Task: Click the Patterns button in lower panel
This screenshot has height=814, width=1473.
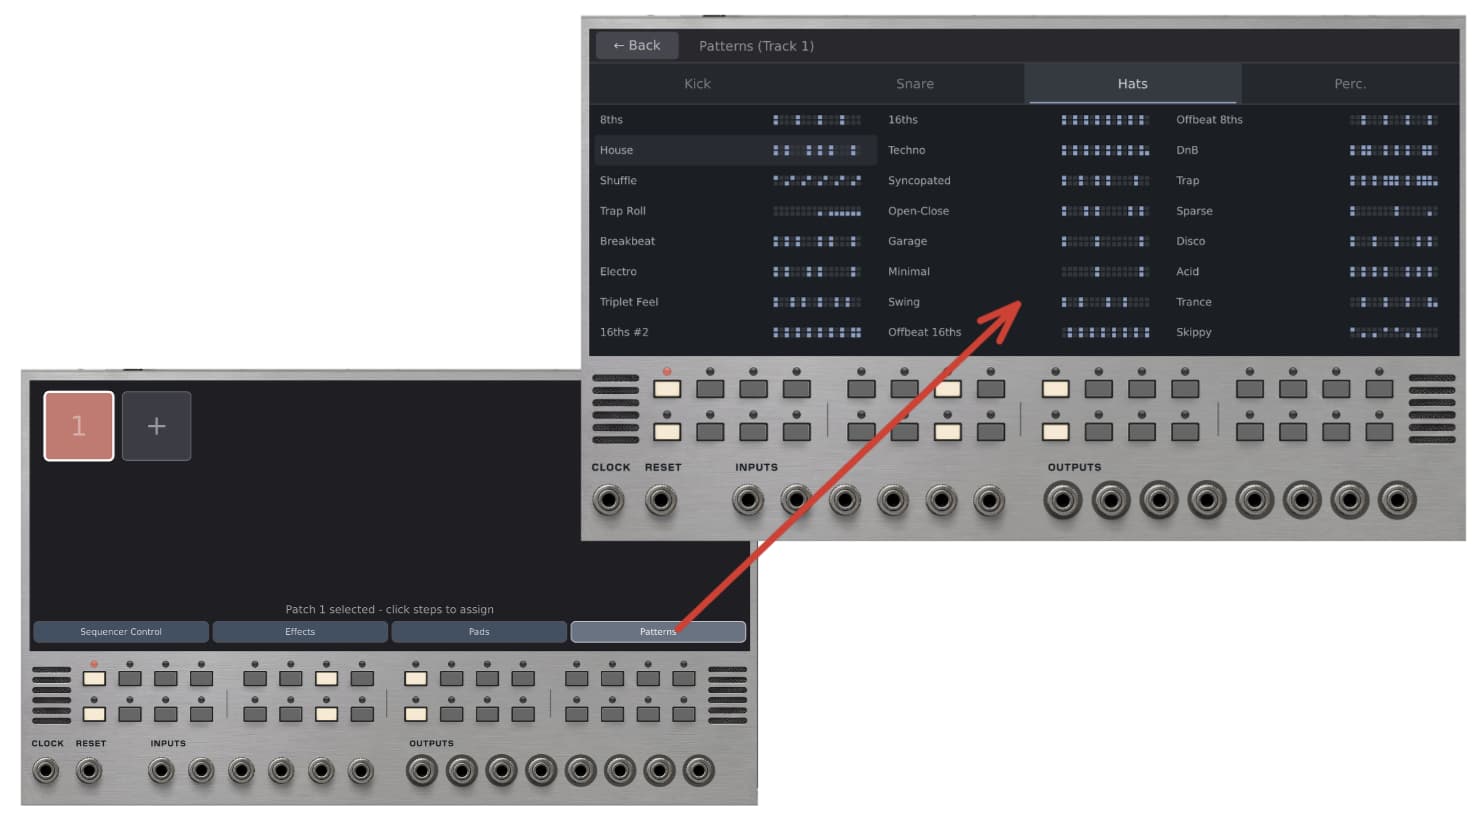Action: [x=657, y=632]
